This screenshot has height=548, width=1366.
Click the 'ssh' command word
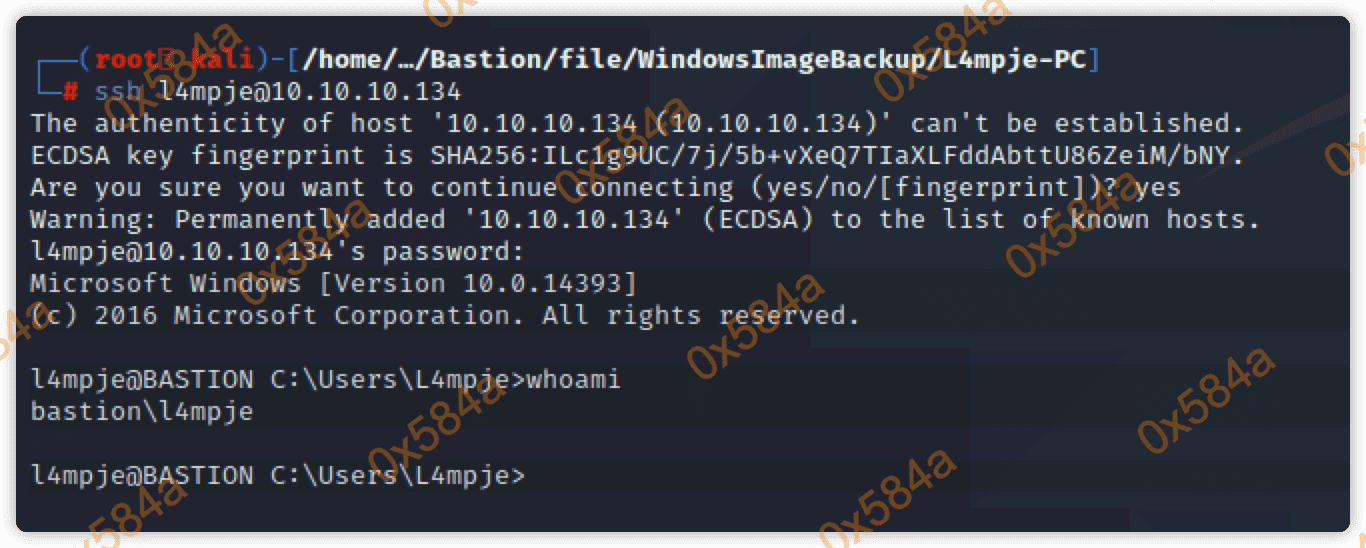pos(119,92)
